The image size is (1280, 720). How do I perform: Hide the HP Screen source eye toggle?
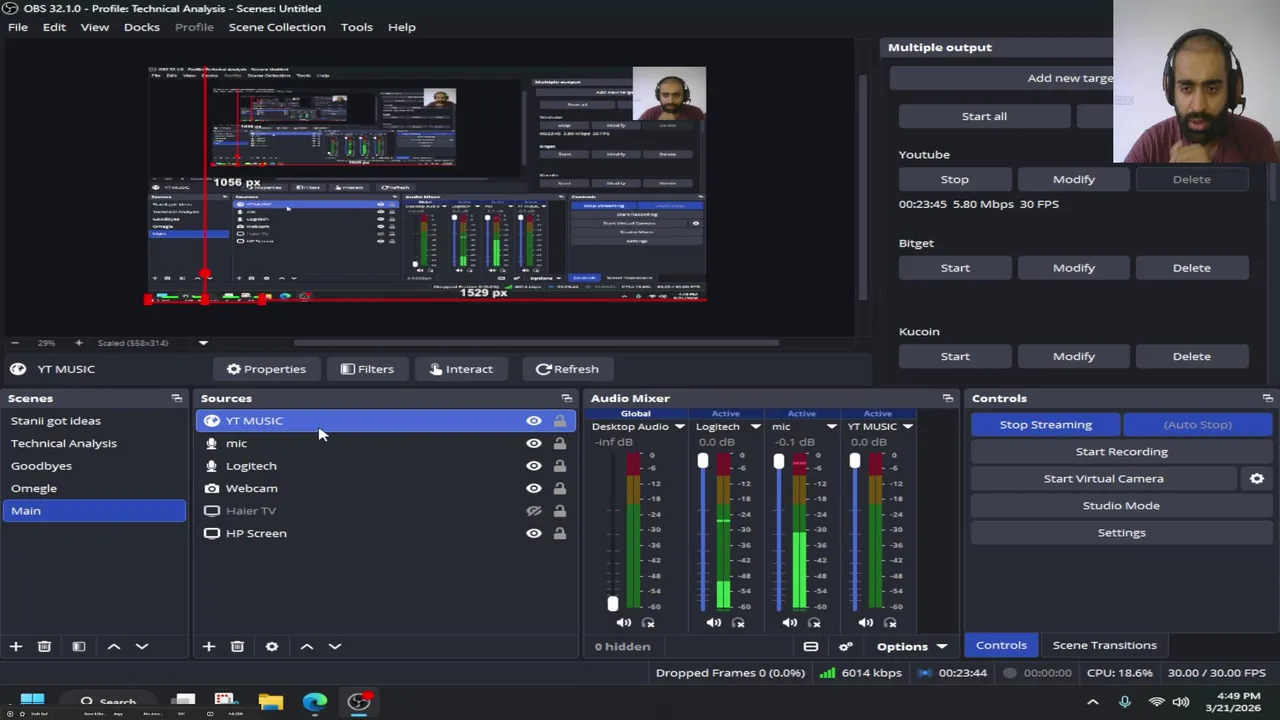tap(534, 533)
